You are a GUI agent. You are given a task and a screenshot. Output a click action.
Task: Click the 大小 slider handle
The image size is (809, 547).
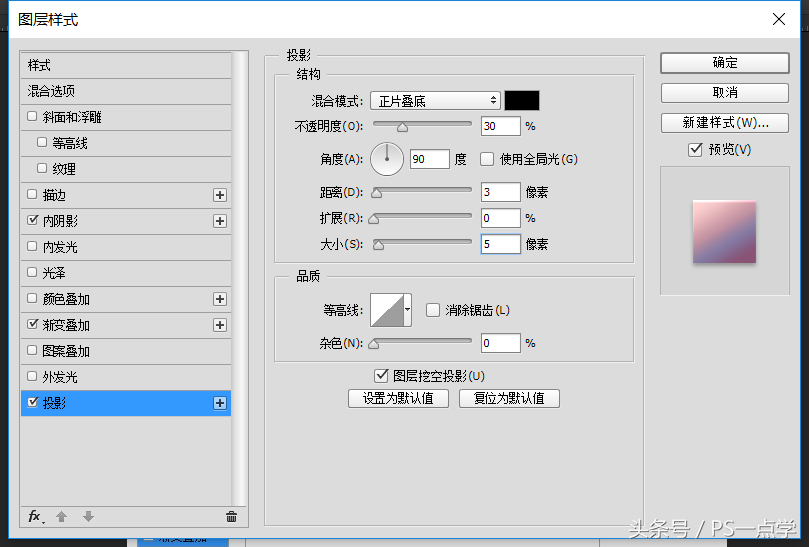pyautogui.click(x=379, y=245)
